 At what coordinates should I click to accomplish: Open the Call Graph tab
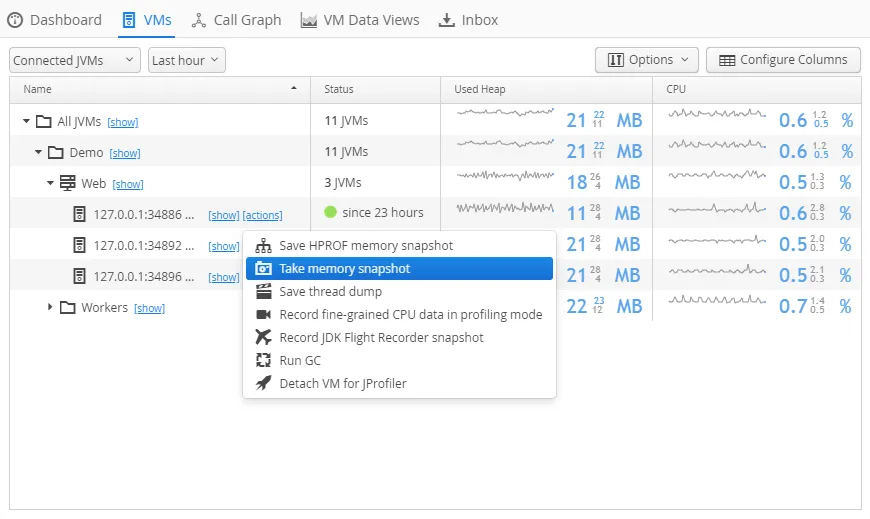coord(236,20)
